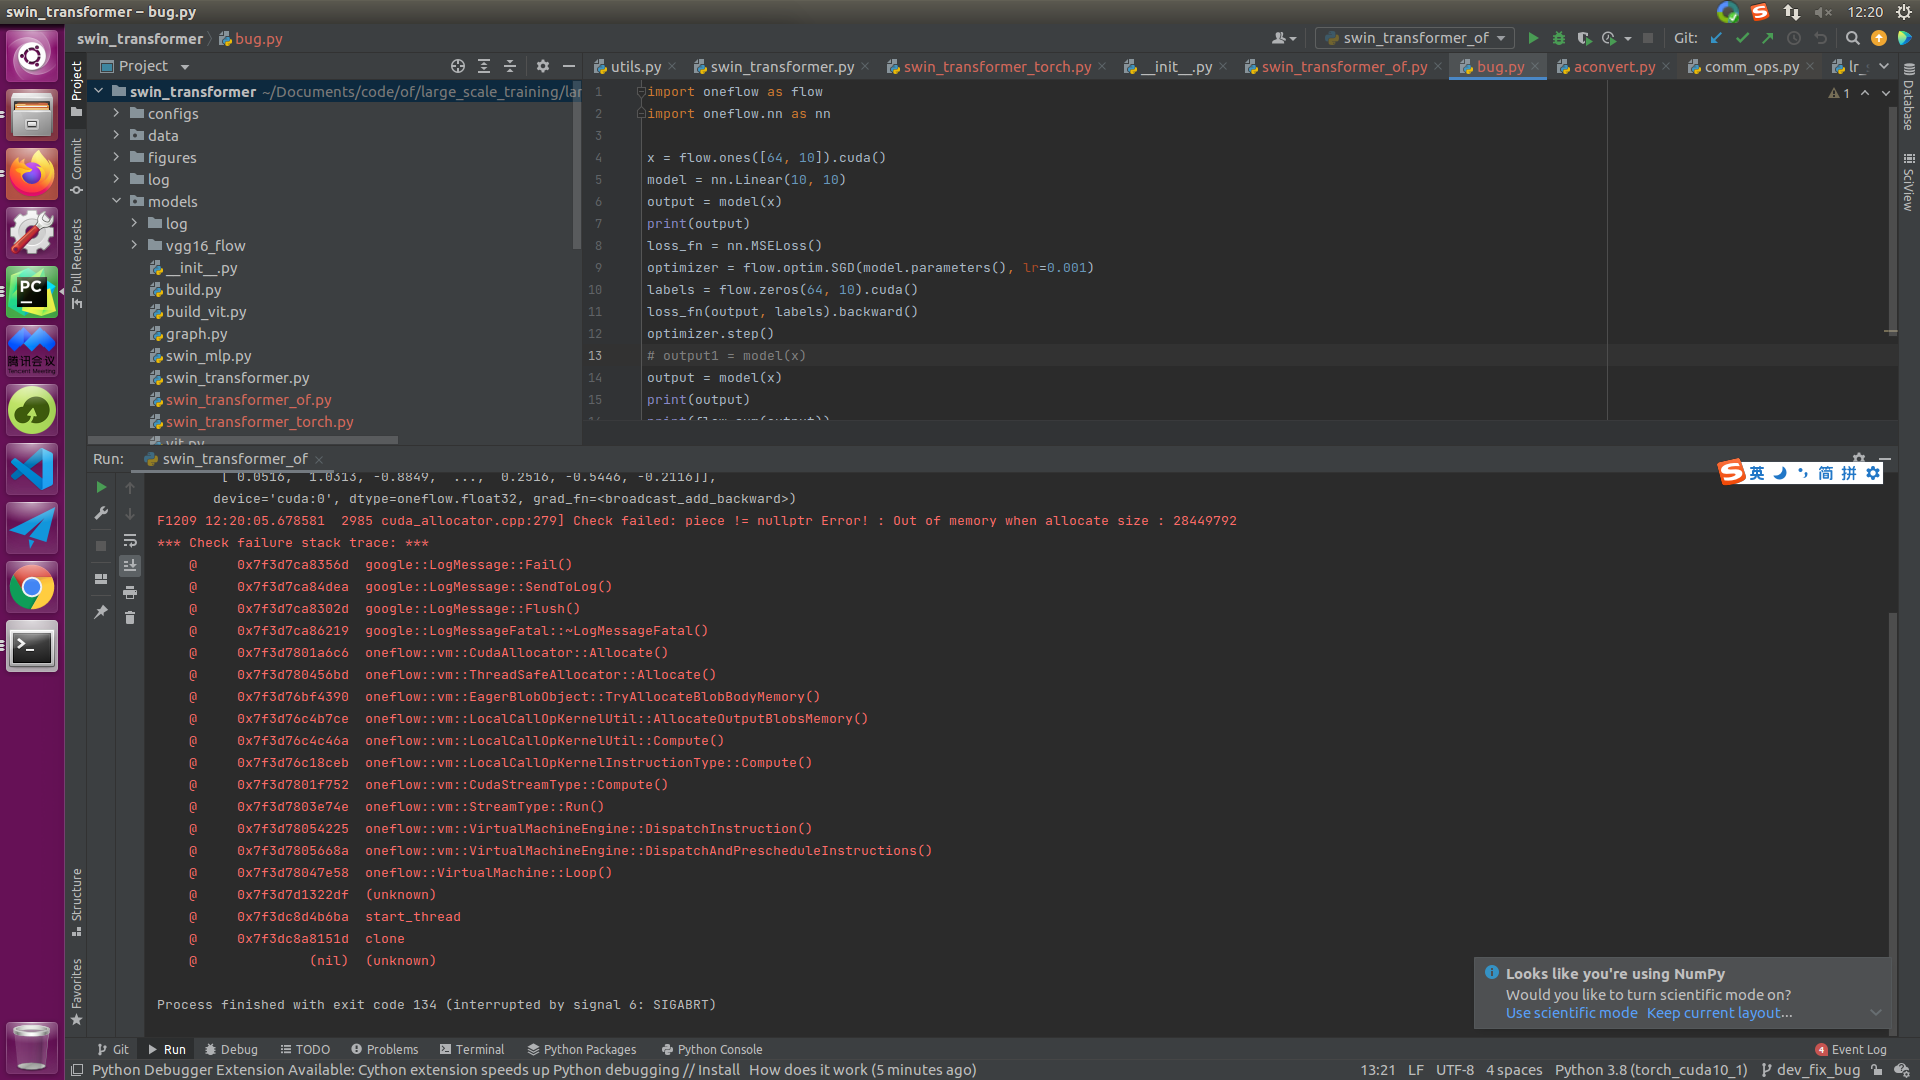Pin the Run tab
Image resolution: width=1920 pixels, height=1080 pixels.
tap(100, 612)
